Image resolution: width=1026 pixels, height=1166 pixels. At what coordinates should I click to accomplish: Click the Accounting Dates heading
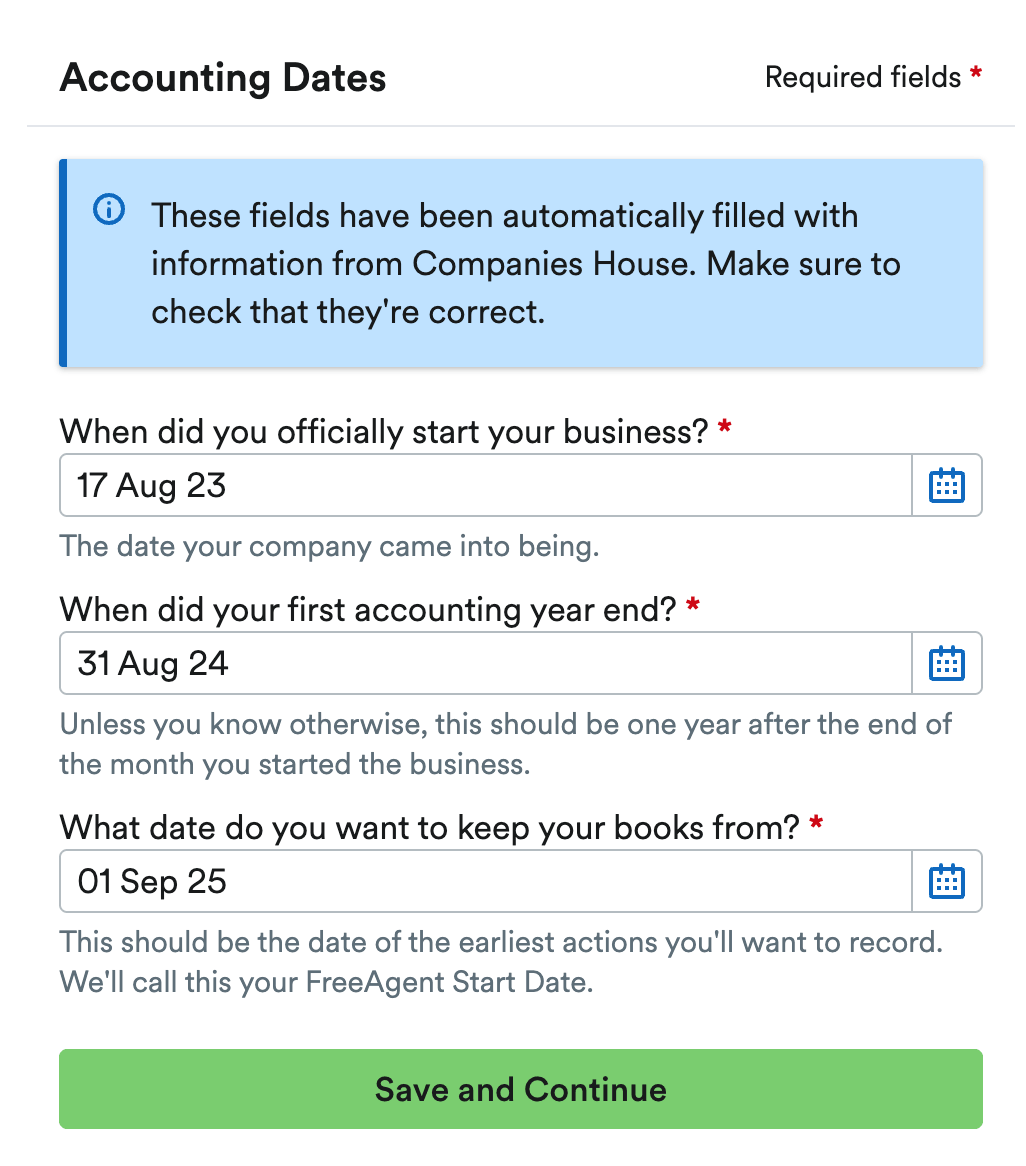223,78
